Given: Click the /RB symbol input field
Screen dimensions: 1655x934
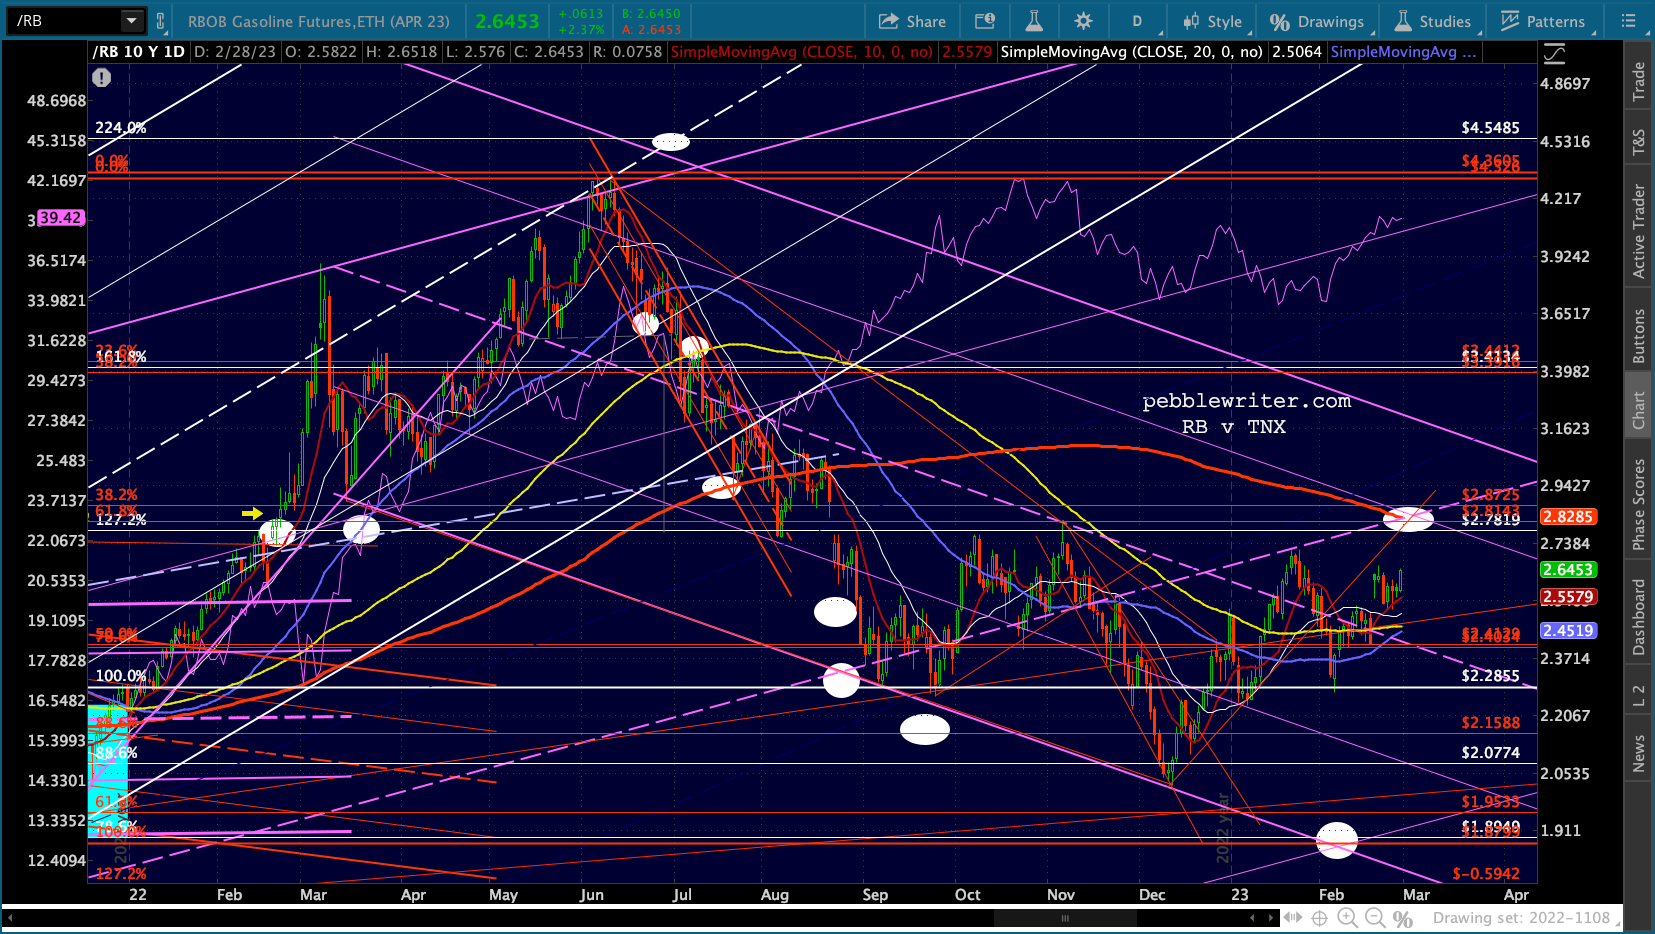Looking at the screenshot, I should [65, 20].
